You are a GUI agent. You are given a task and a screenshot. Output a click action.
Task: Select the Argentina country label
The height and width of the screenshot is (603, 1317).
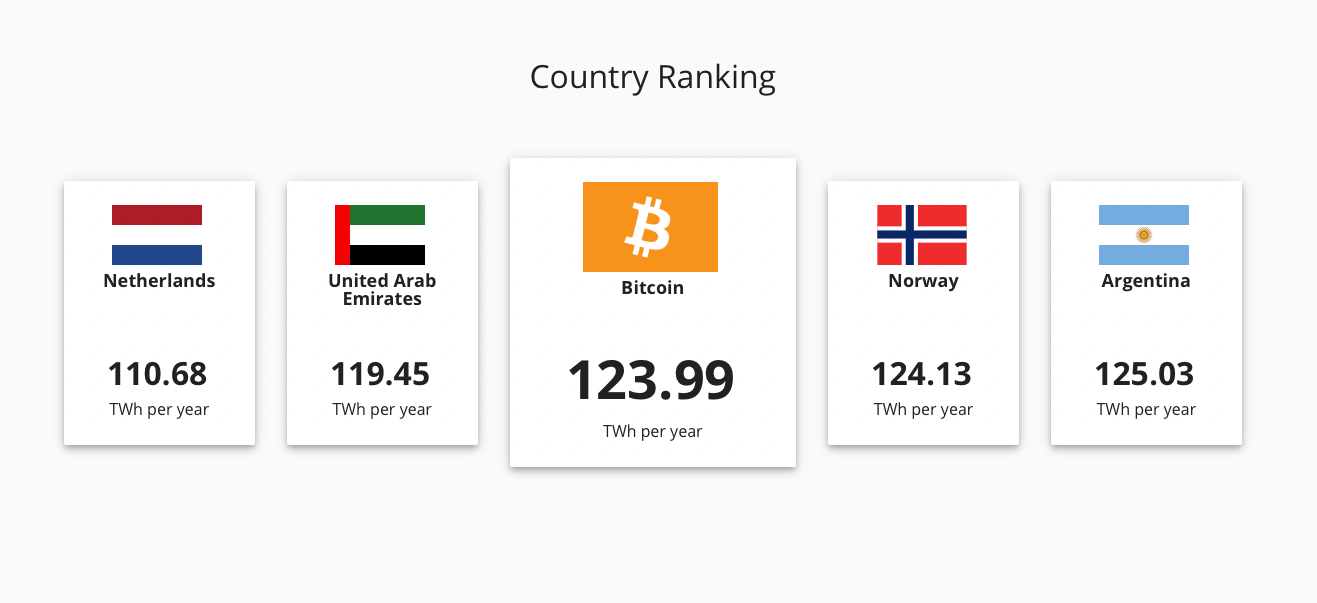click(1146, 281)
